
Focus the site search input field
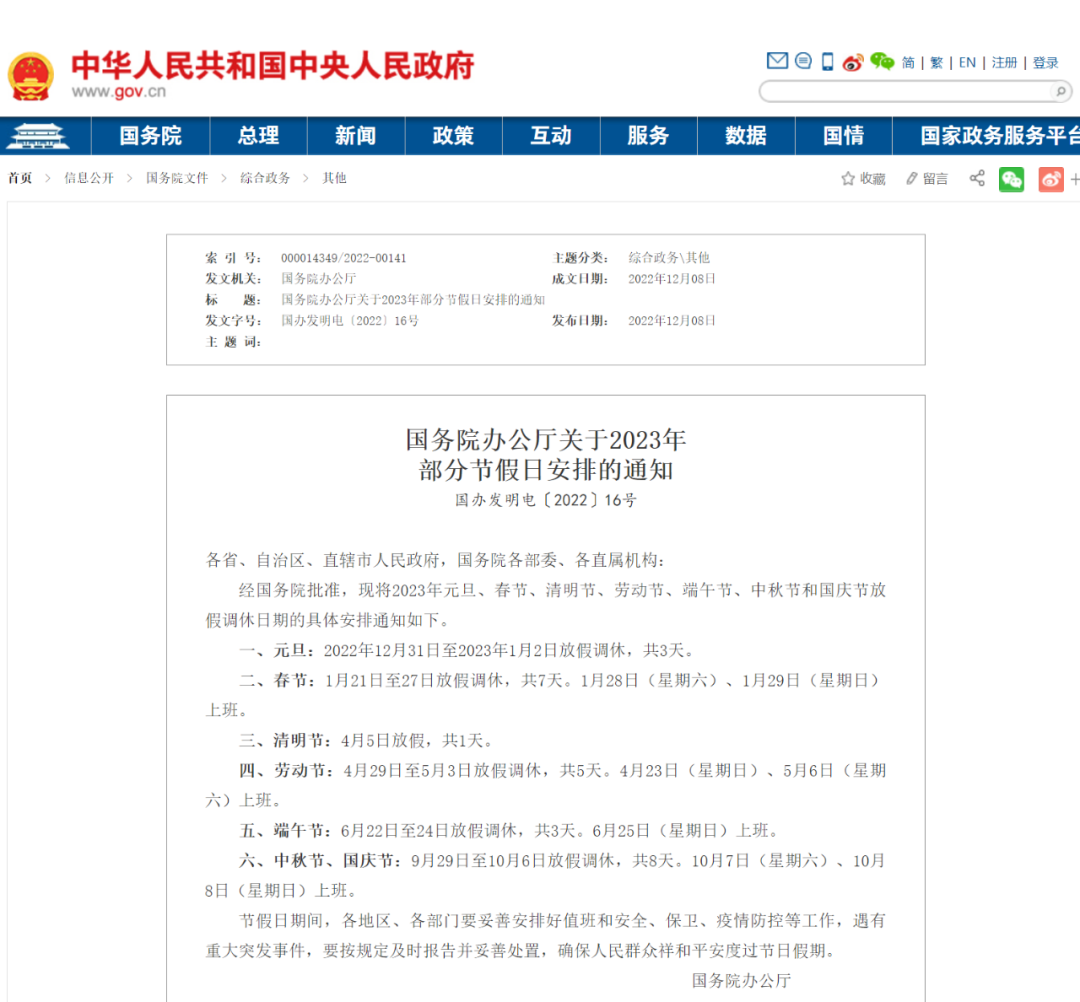(x=906, y=91)
